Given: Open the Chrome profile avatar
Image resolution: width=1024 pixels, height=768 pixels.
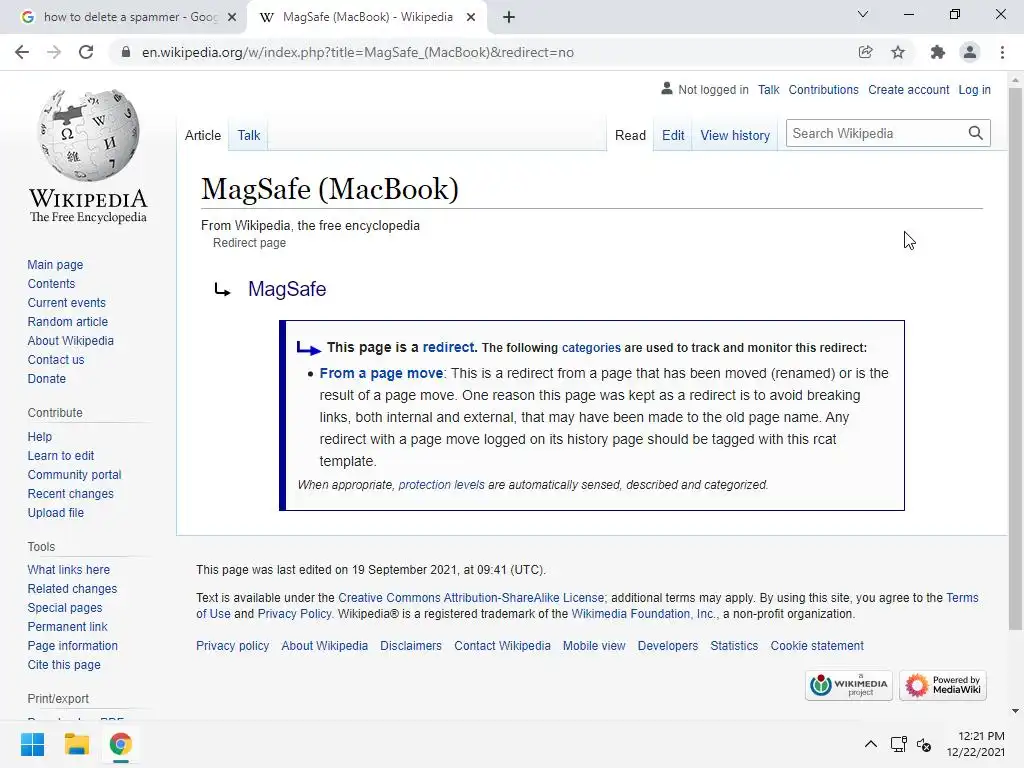Looking at the screenshot, I should click(970, 52).
